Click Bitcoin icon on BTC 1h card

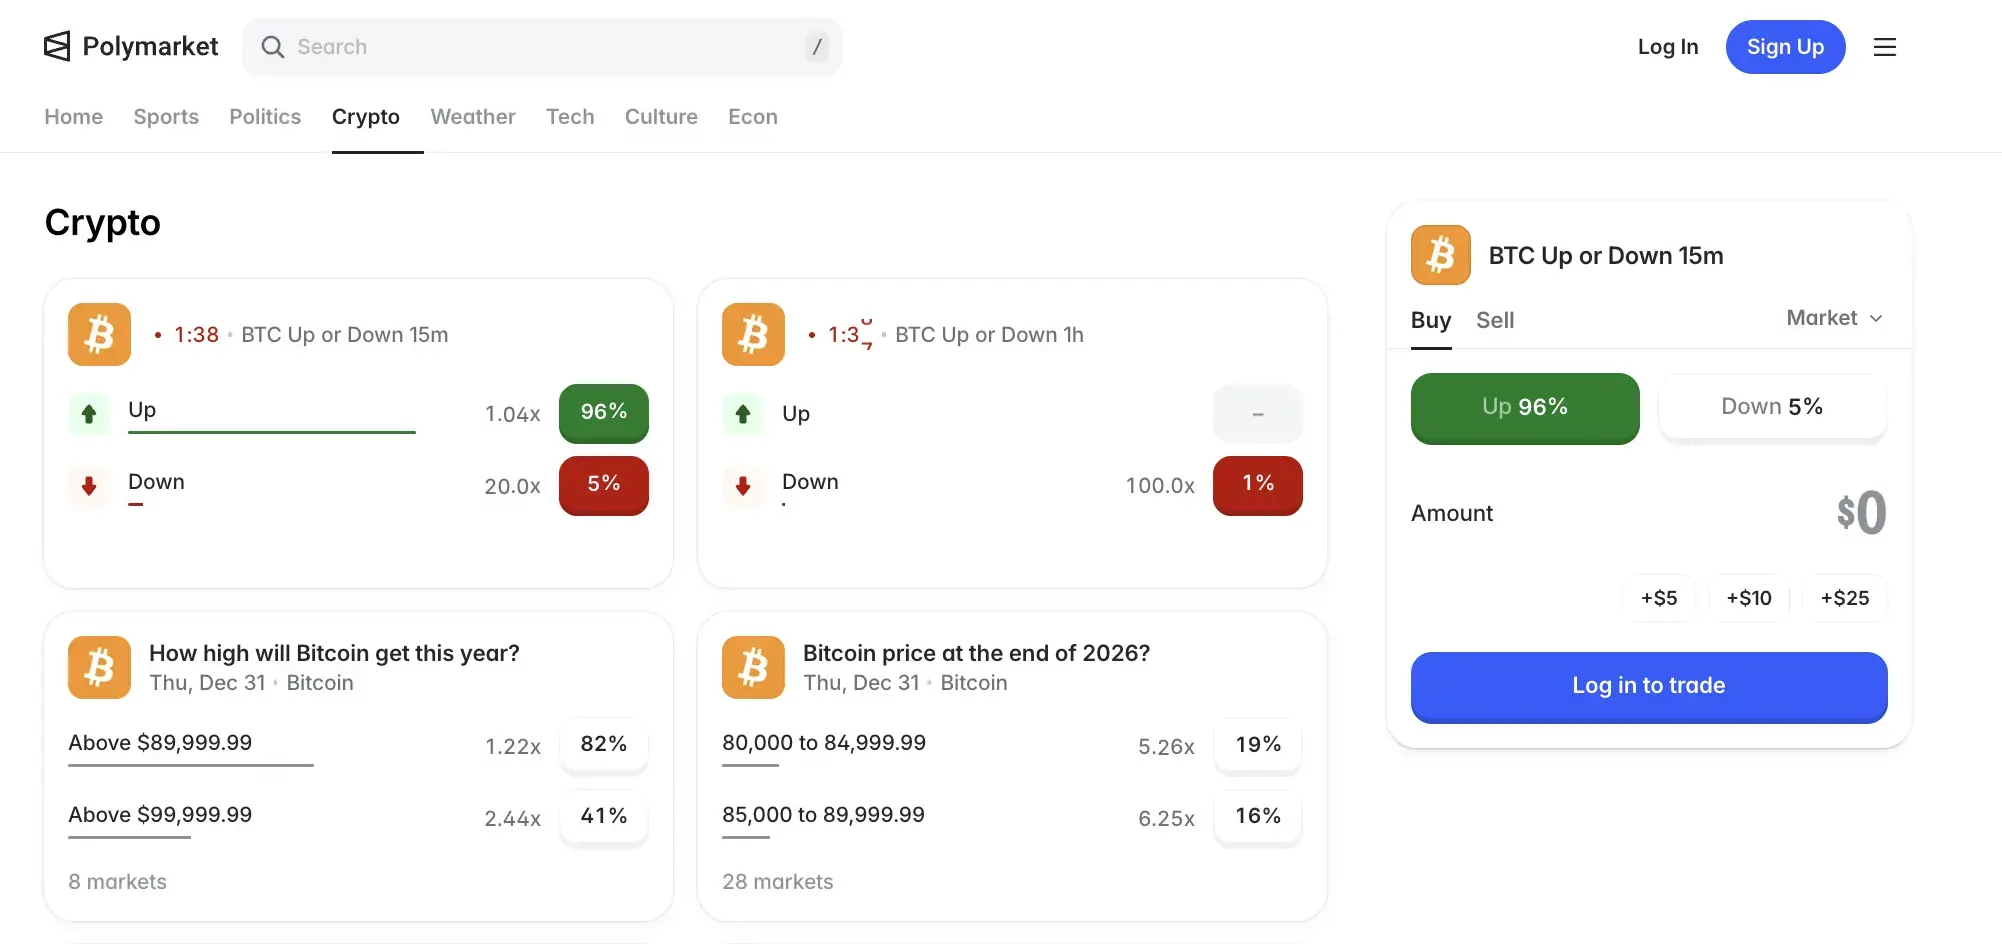[x=753, y=334]
